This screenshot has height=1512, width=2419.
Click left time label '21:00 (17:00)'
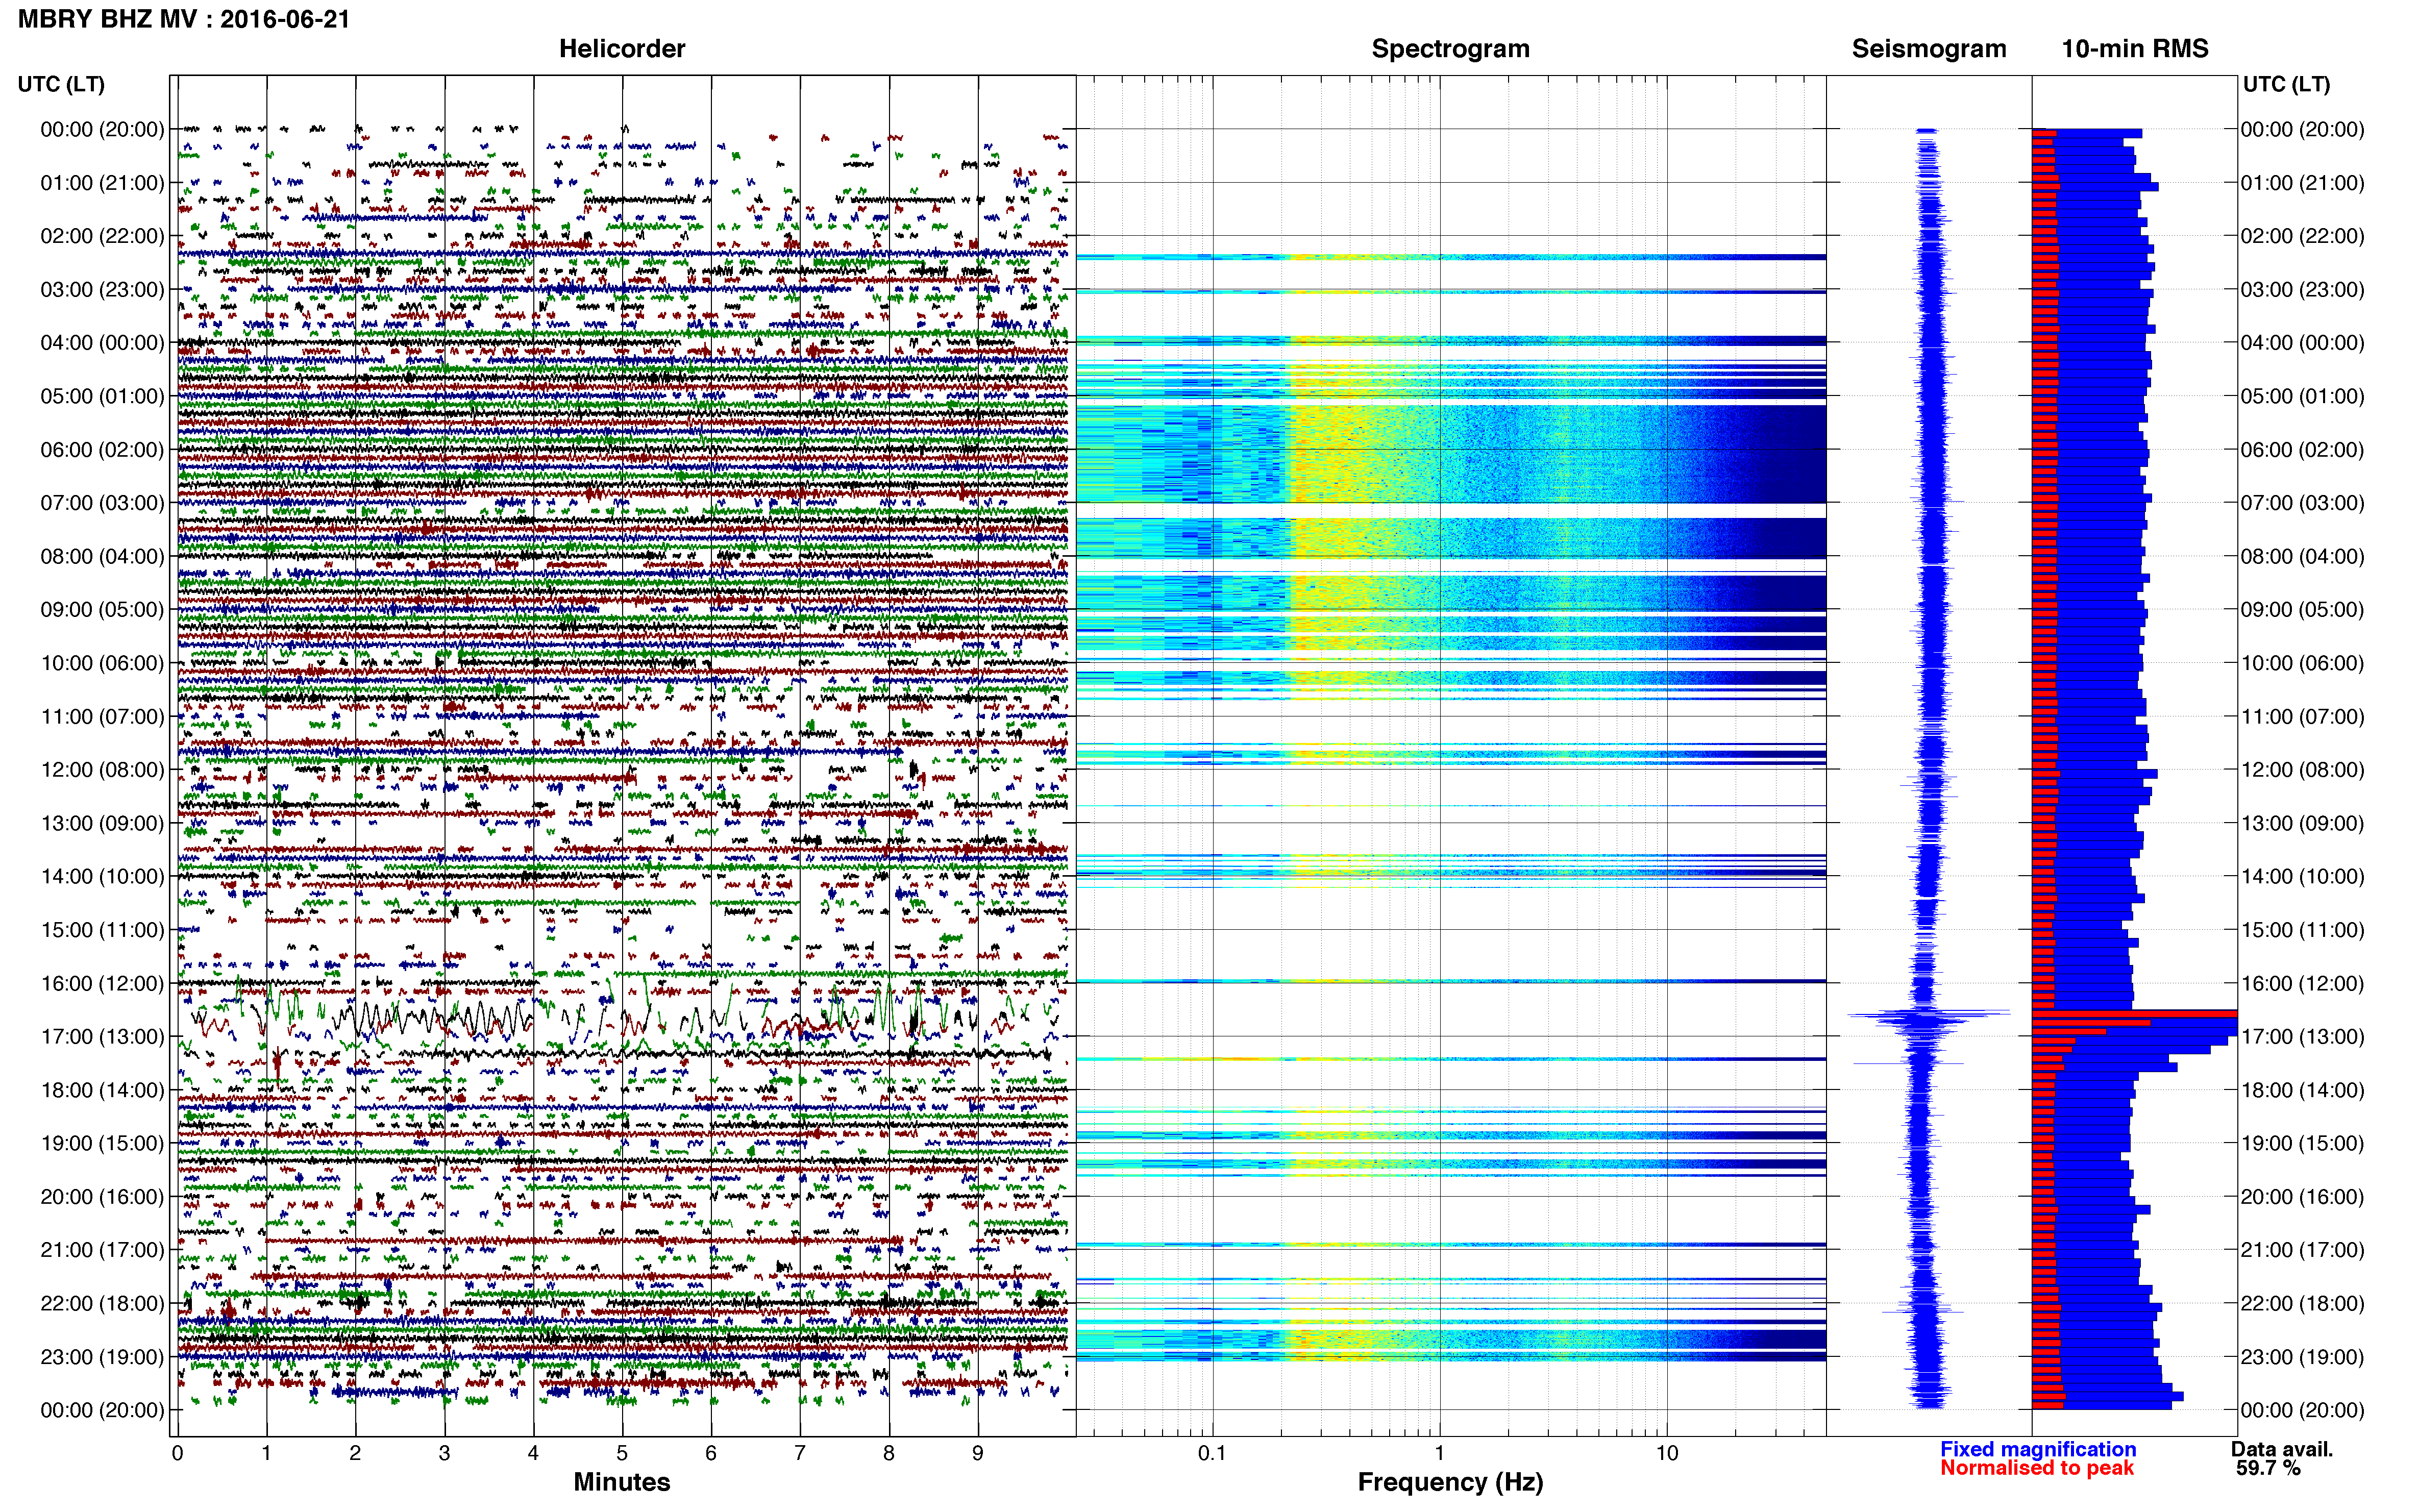click(x=102, y=1249)
